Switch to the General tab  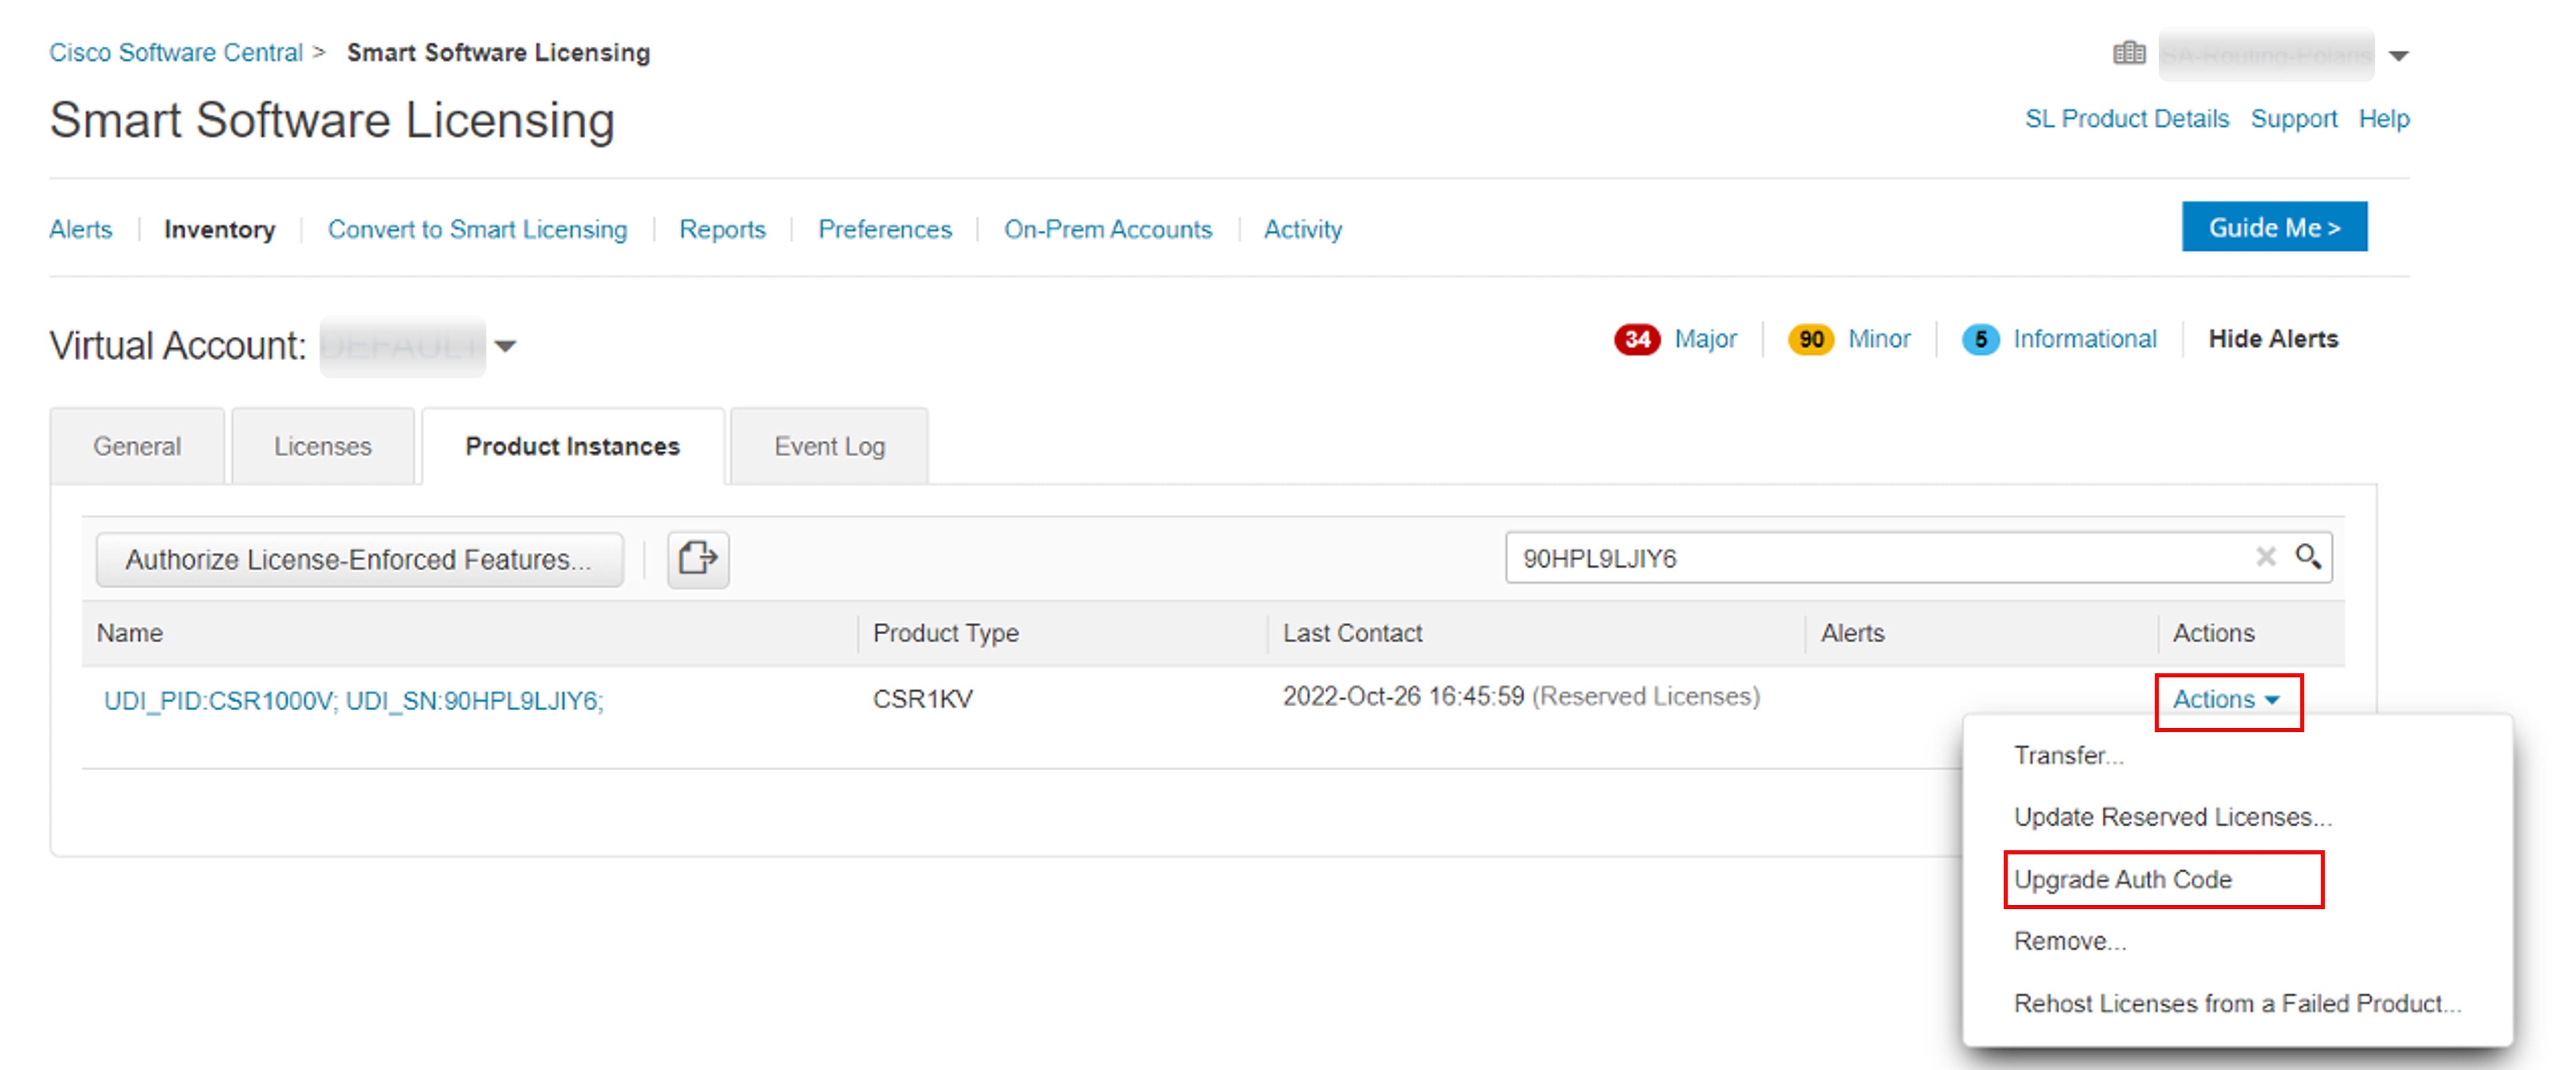[137, 446]
